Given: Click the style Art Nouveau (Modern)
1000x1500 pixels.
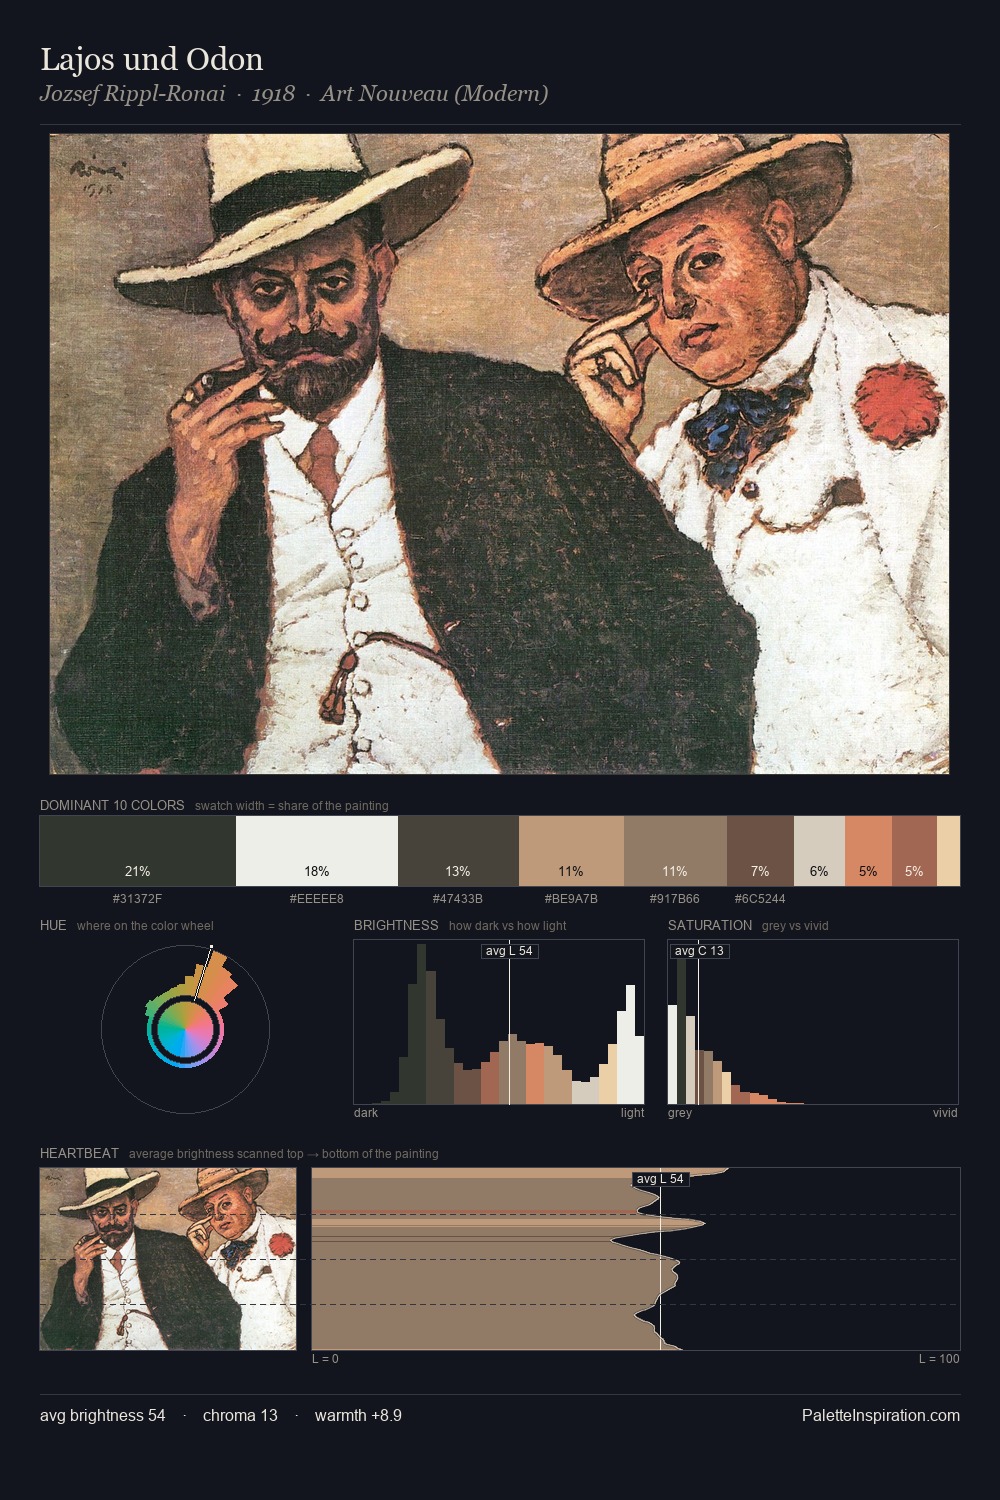Looking at the screenshot, I should click(x=434, y=94).
